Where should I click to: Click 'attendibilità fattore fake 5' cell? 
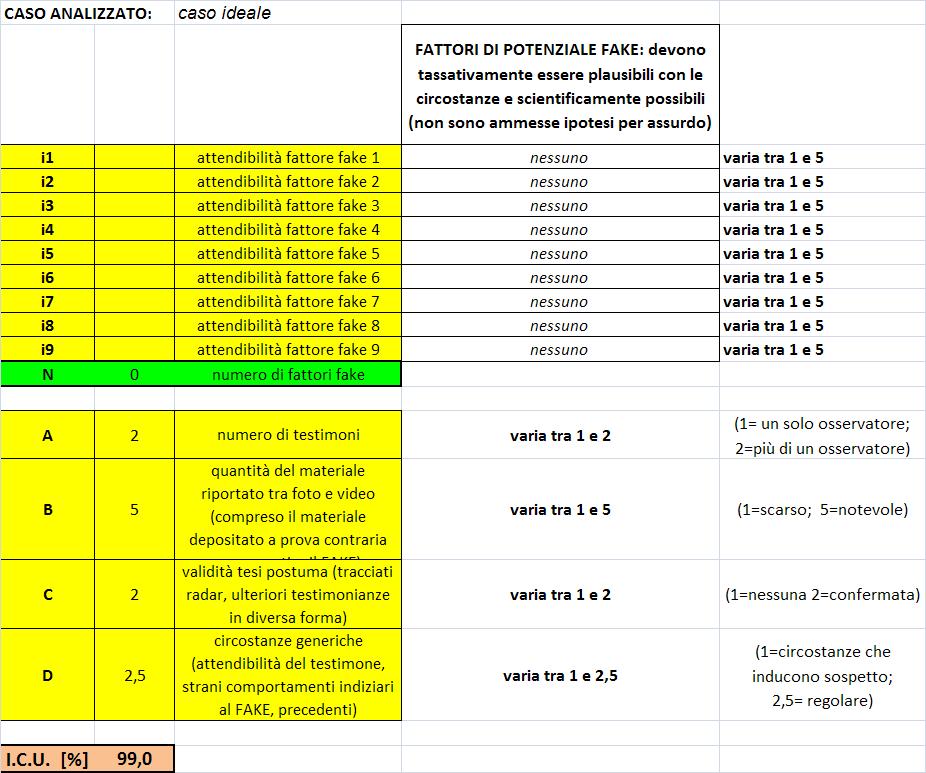pos(288,253)
